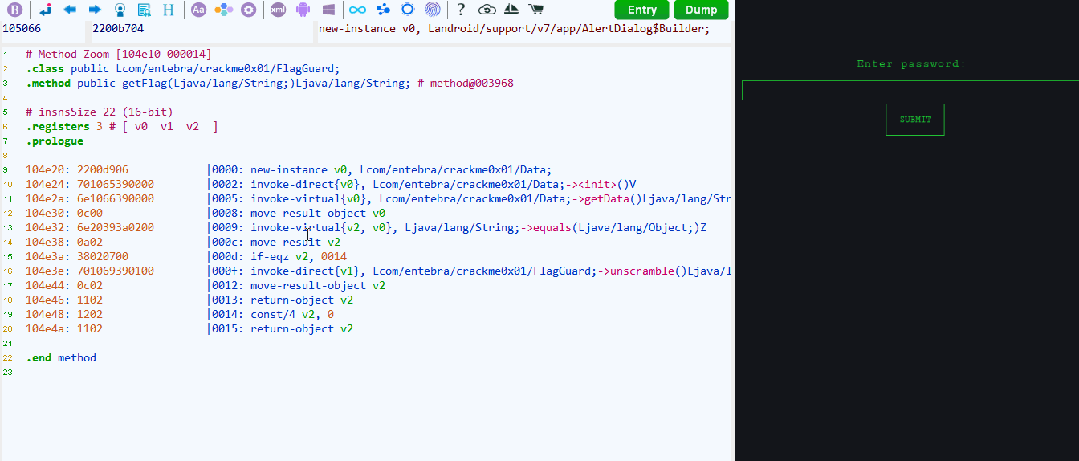Click the blue infinity loop icon
Screen dimensions: 1079x461
point(357,10)
